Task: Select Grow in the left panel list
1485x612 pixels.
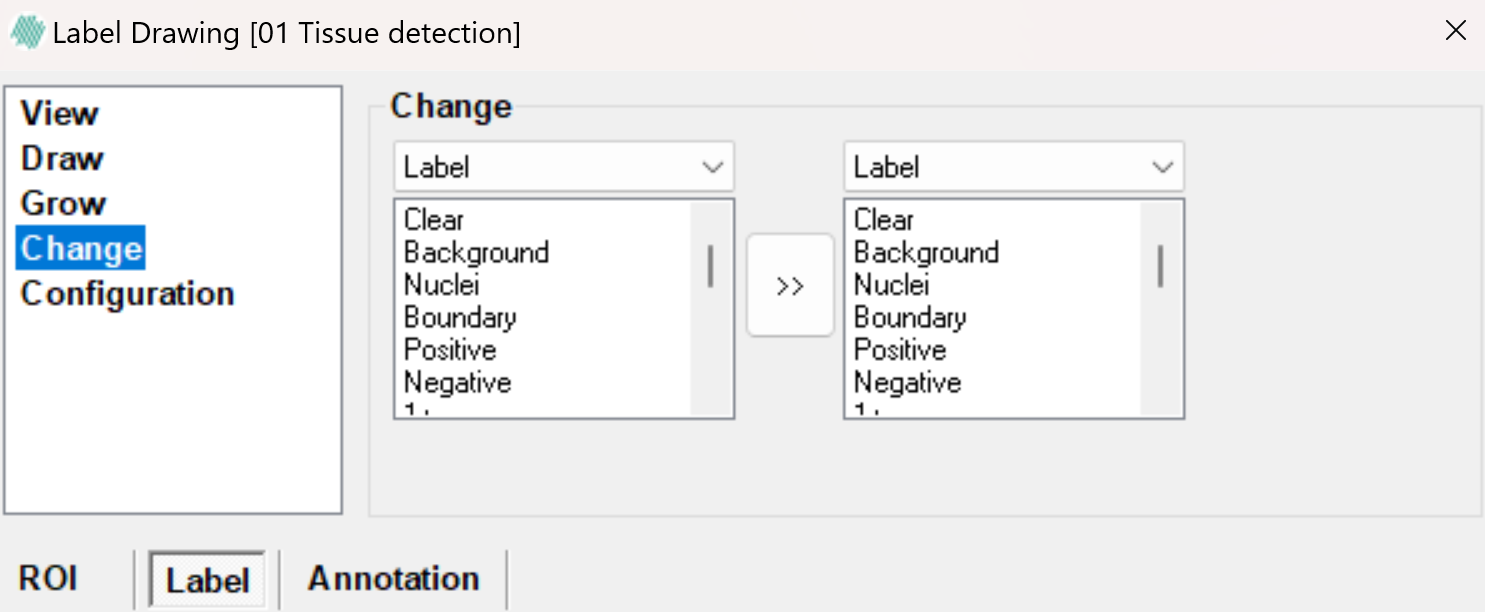Action: [63, 203]
